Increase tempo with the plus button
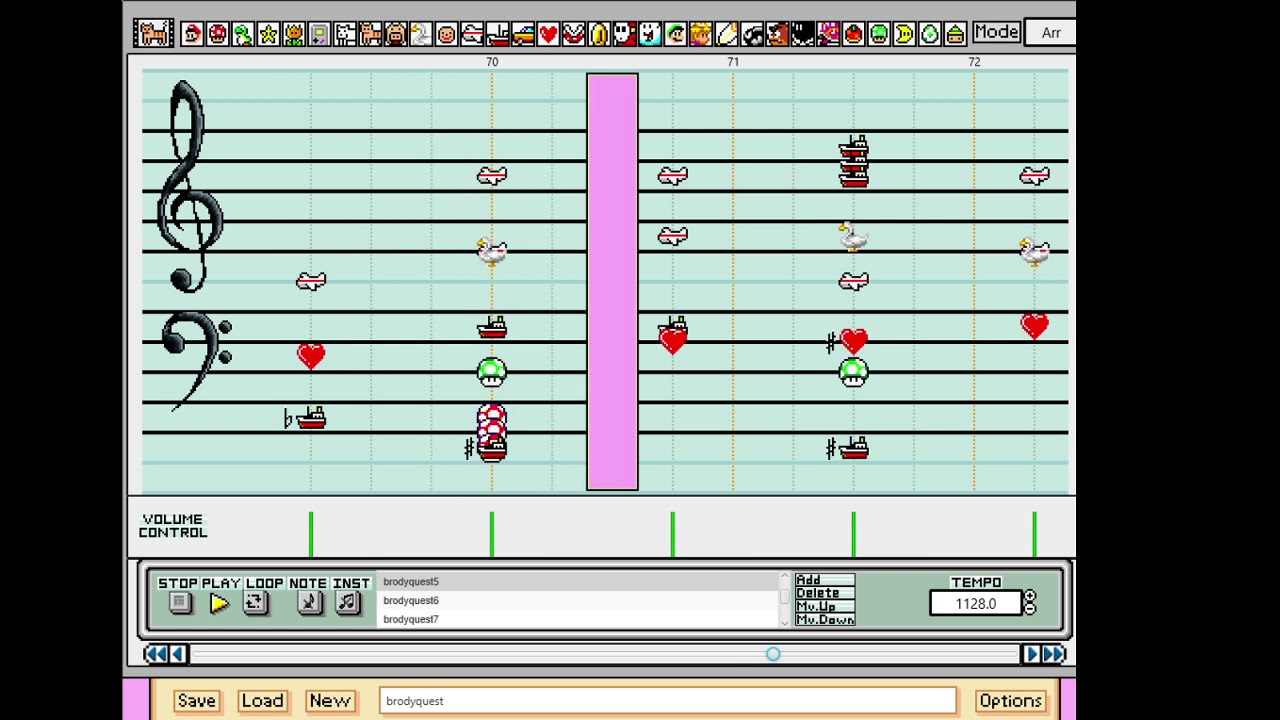 [1030, 597]
